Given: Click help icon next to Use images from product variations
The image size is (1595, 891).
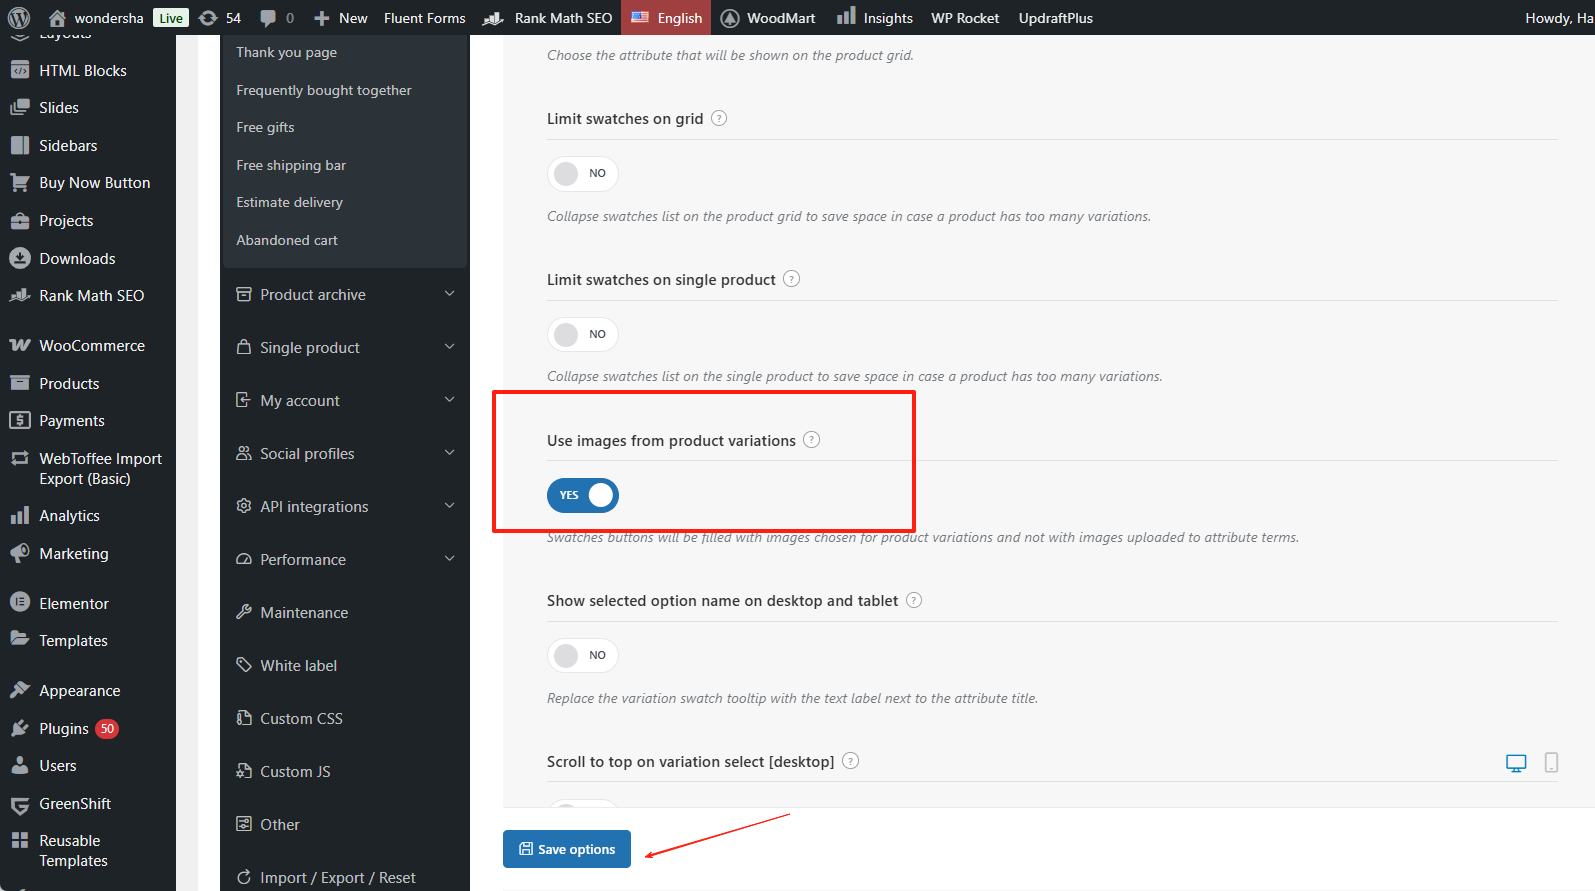Looking at the screenshot, I should click(x=812, y=440).
